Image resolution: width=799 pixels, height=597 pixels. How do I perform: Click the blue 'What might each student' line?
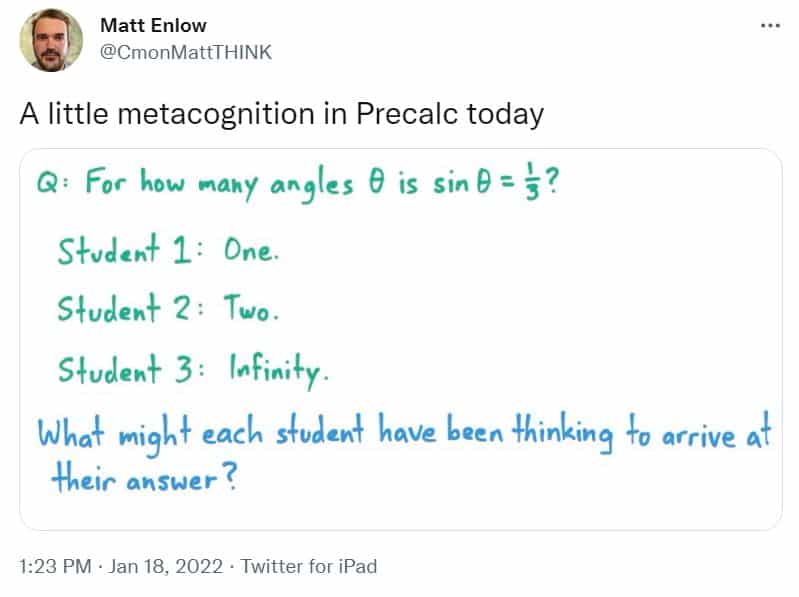404,433
